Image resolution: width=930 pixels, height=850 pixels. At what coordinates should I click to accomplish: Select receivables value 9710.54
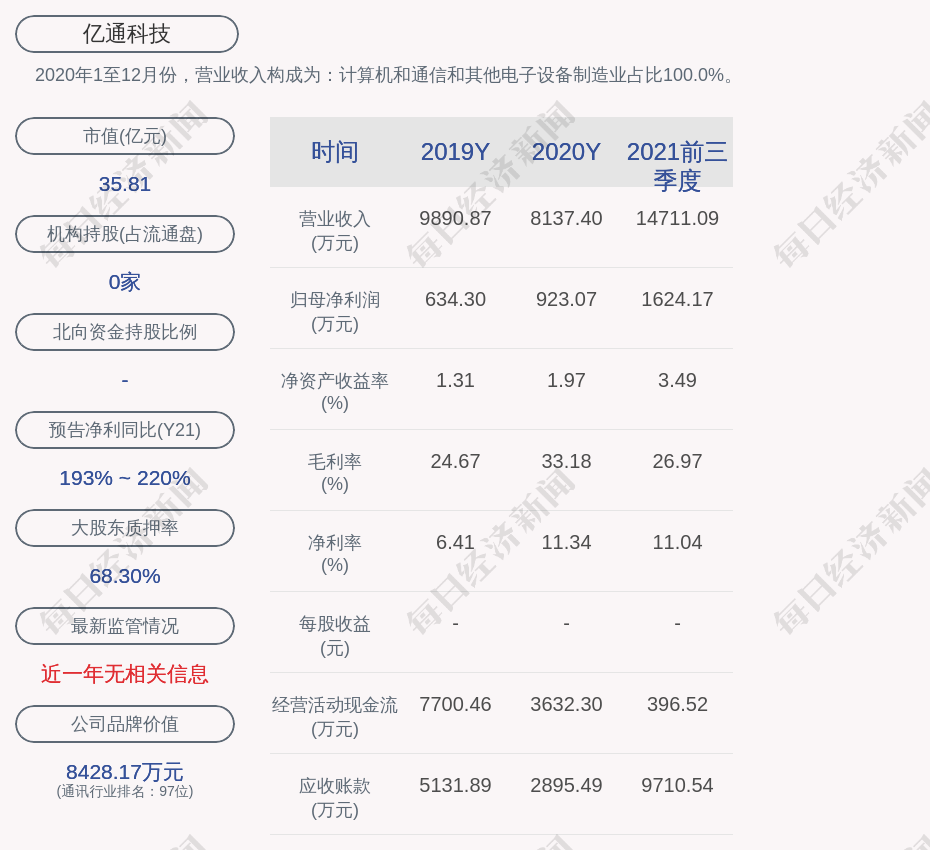pyautogui.click(x=677, y=785)
